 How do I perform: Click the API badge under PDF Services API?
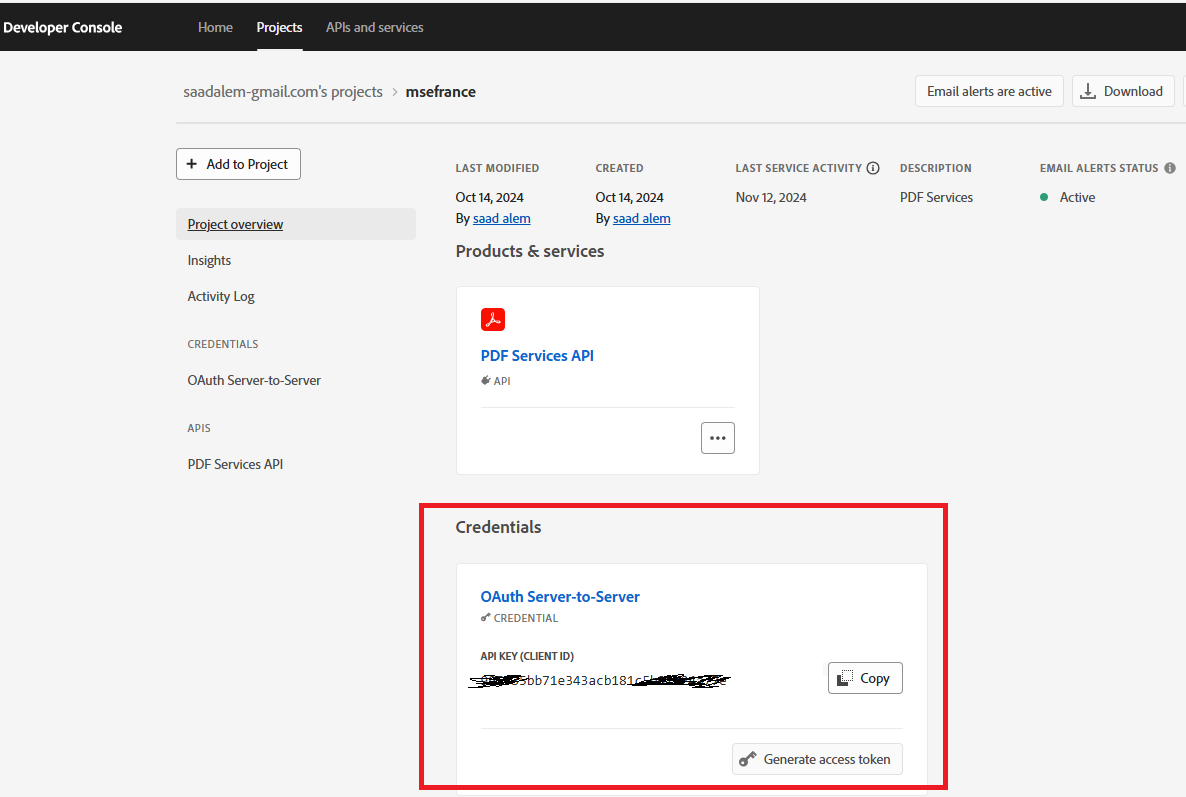point(495,380)
